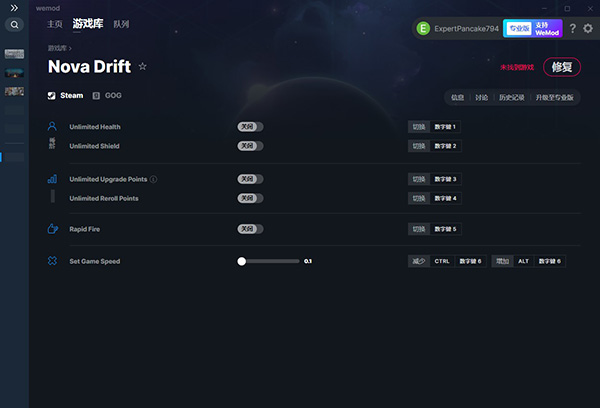Click the 升级至专业版 upgrade tab
Viewport: 600px width, 408px height.
tap(554, 98)
